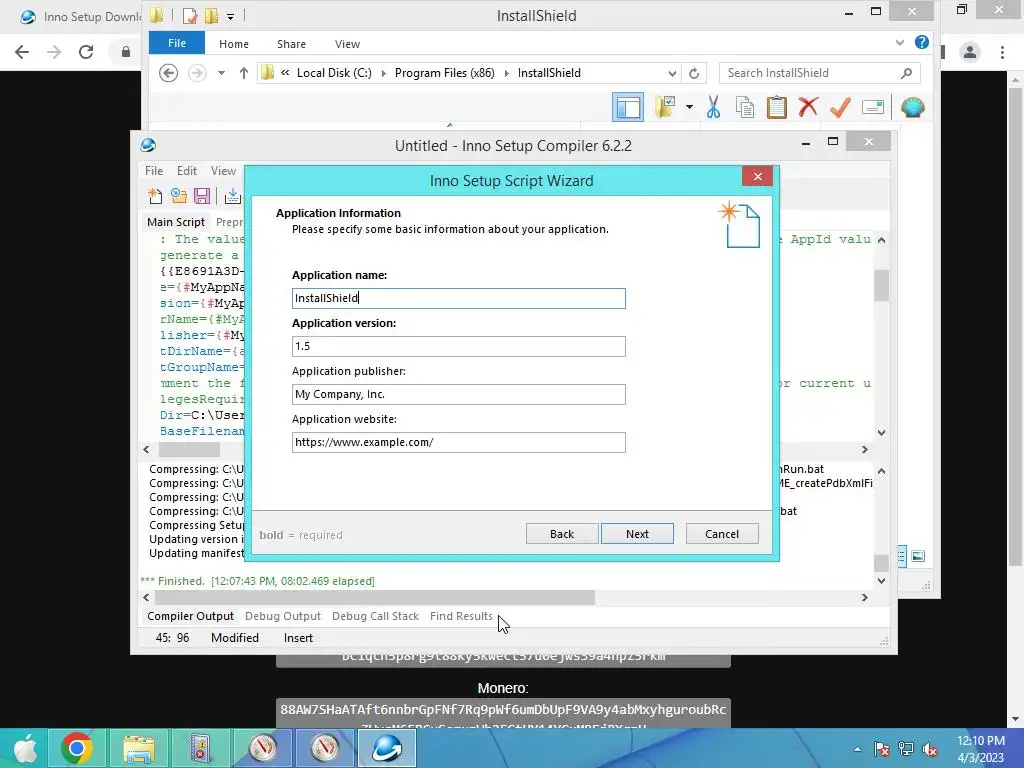Open the Home ribbon tab in Explorer

(234, 44)
